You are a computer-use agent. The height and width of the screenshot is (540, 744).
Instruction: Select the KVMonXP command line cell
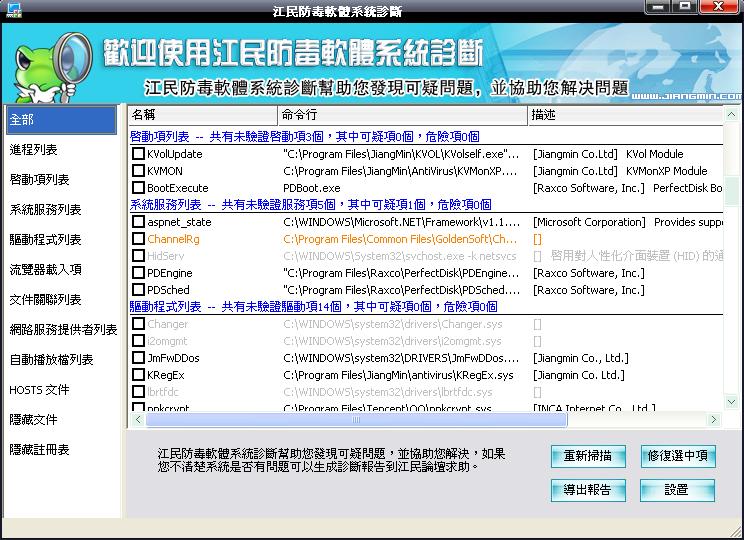pyautogui.click(x=400, y=171)
